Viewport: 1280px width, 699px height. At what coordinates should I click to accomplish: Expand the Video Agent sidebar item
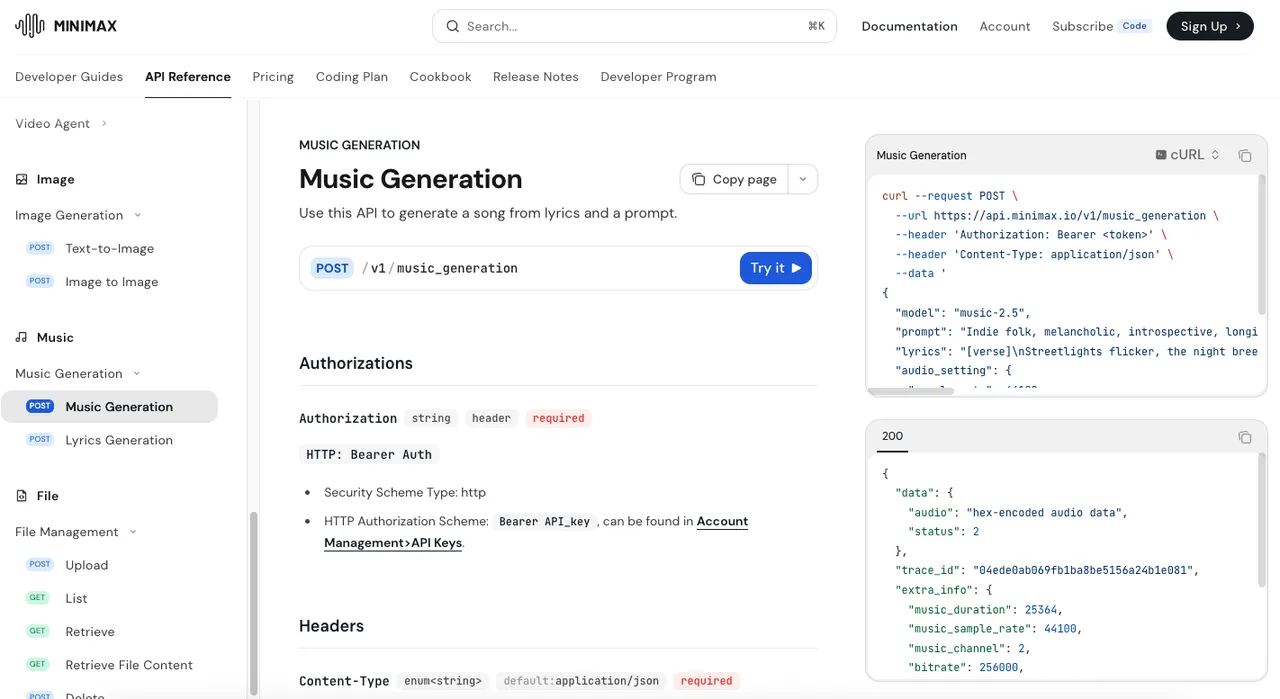click(x=104, y=124)
